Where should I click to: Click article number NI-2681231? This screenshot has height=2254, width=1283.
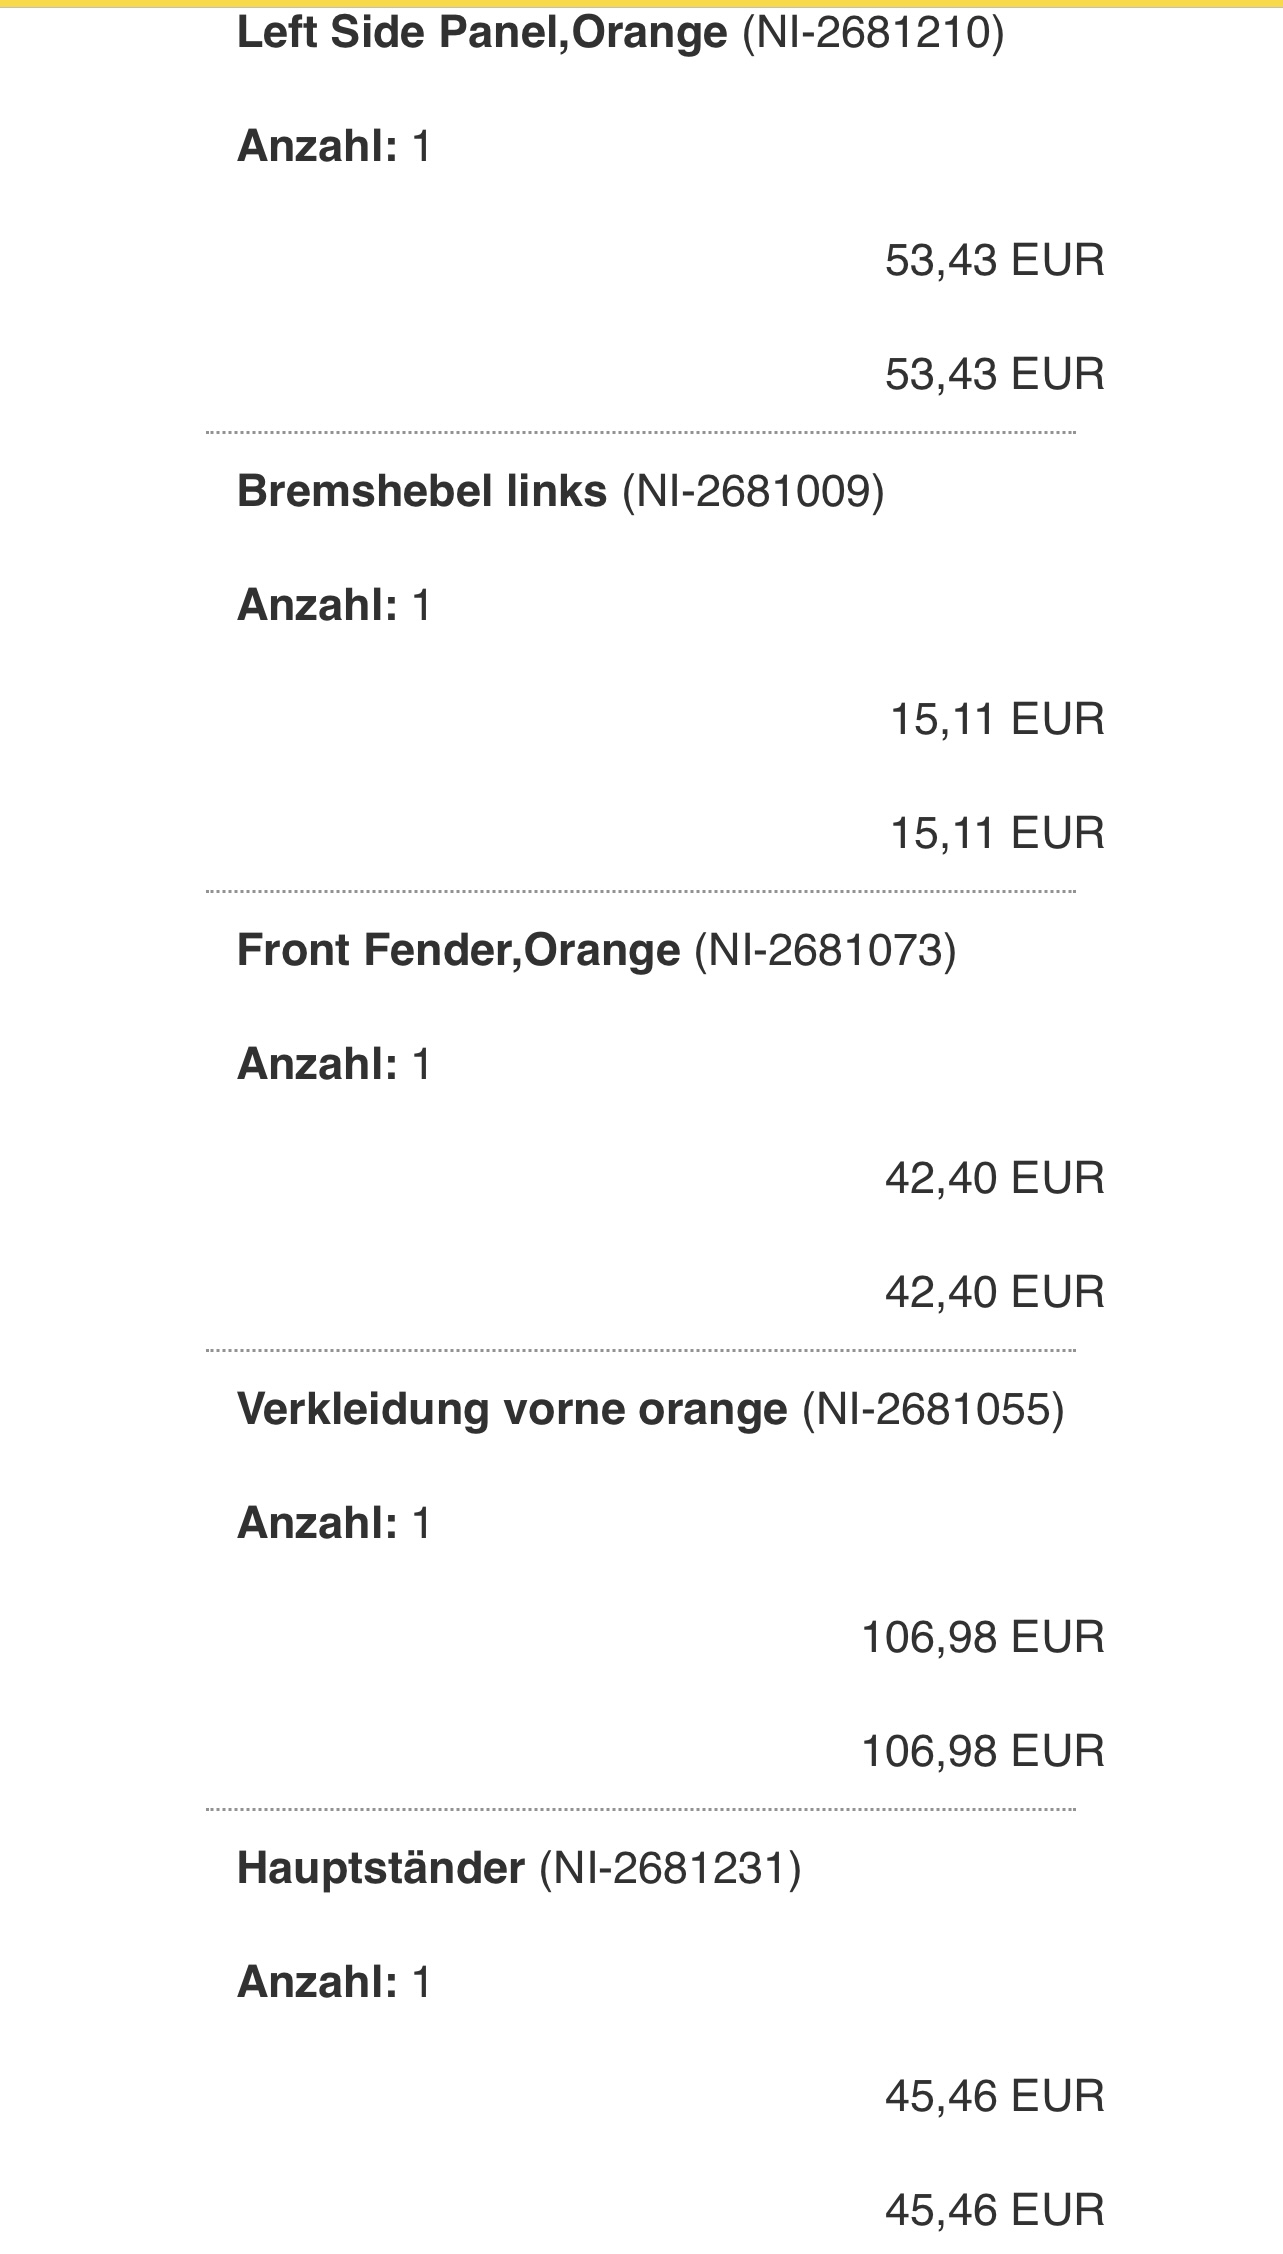(x=670, y=1868)
